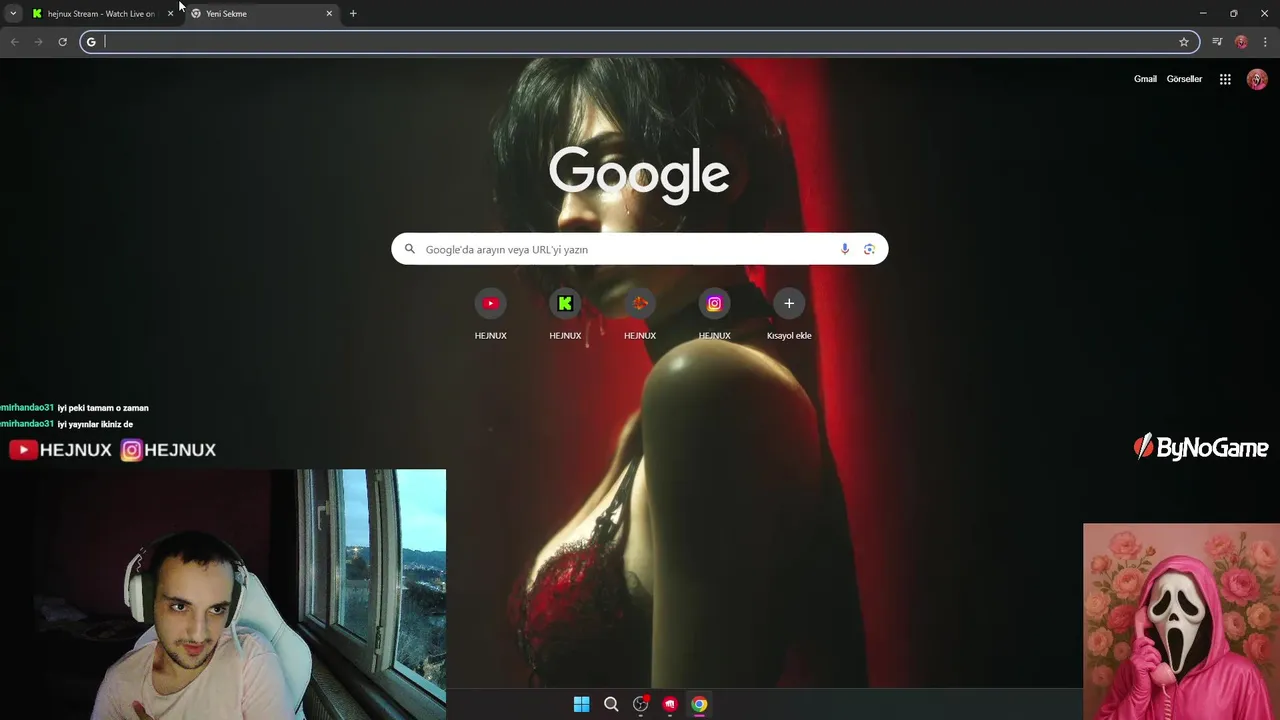
Task: Minimize the Chrome window
Action: [x=1203, y=13]
